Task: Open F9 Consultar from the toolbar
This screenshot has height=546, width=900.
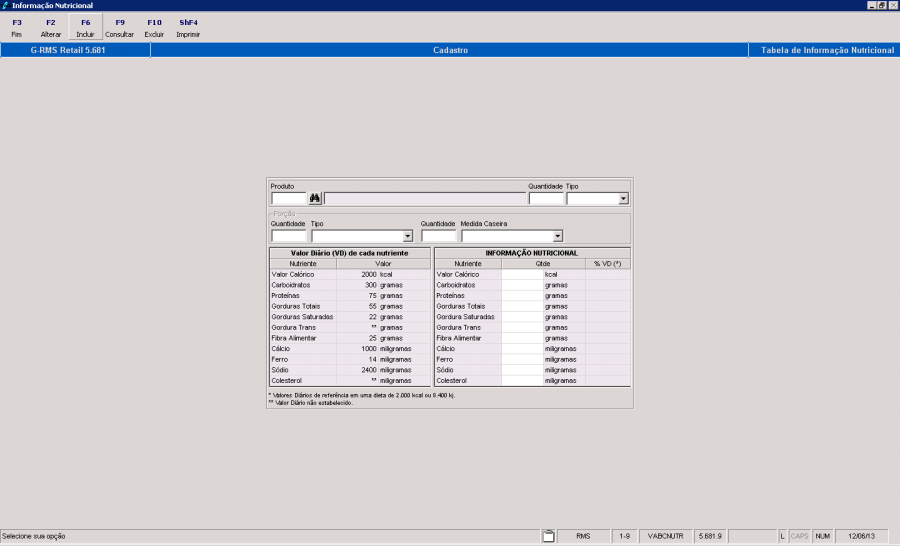Action: click(119, 28)
